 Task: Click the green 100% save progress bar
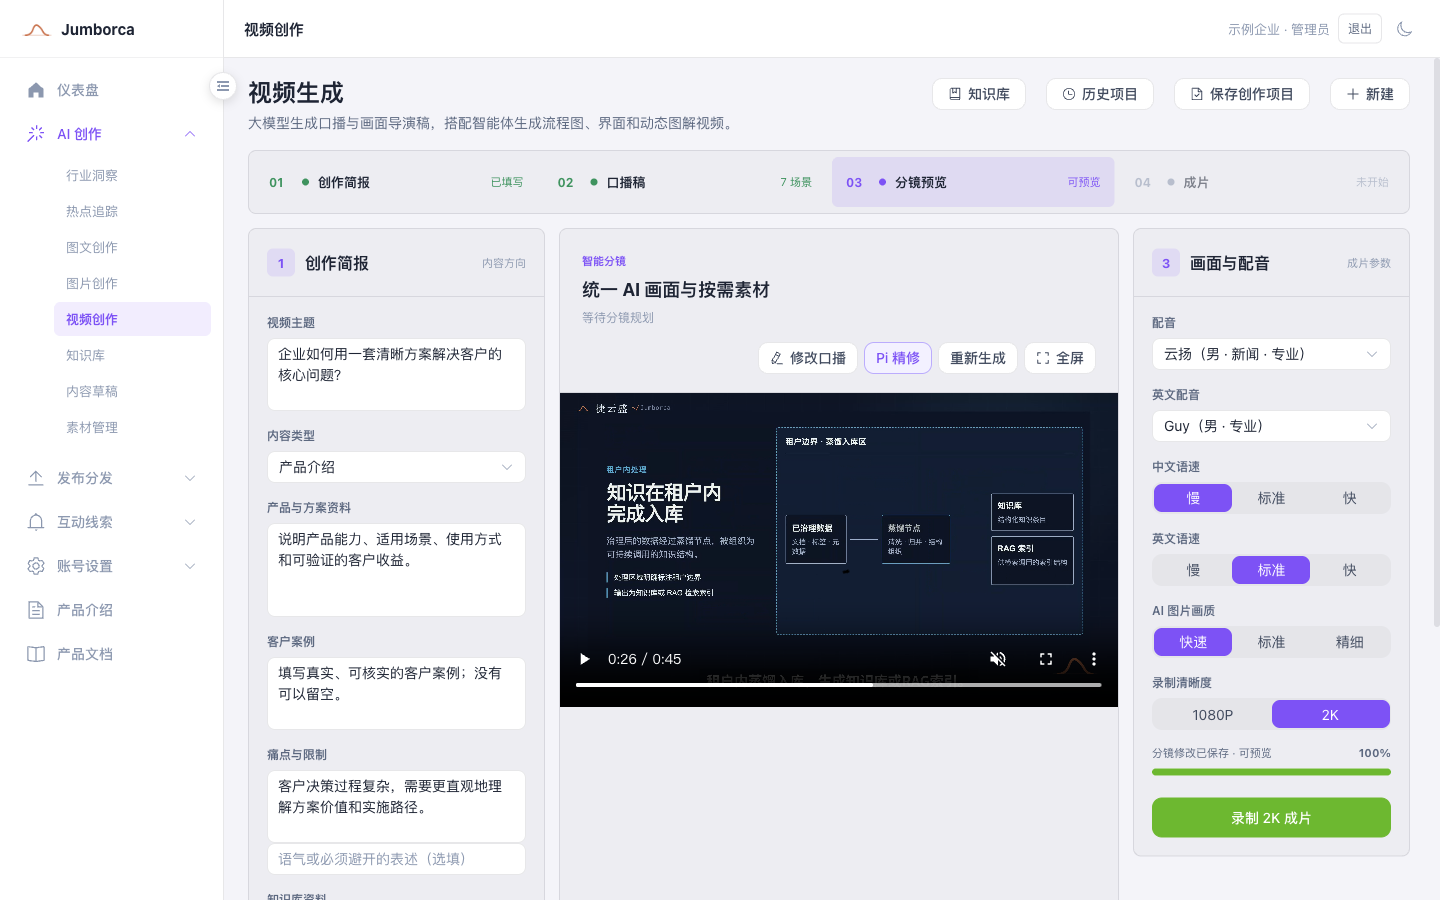(x=1271, y=772)
